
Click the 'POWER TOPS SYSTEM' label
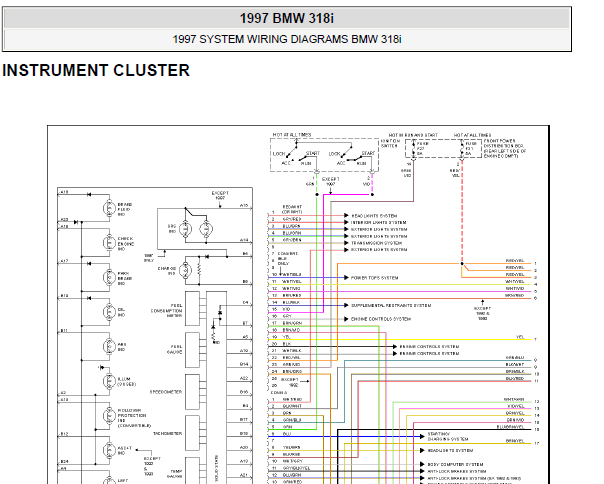click(x=374, y=278)
